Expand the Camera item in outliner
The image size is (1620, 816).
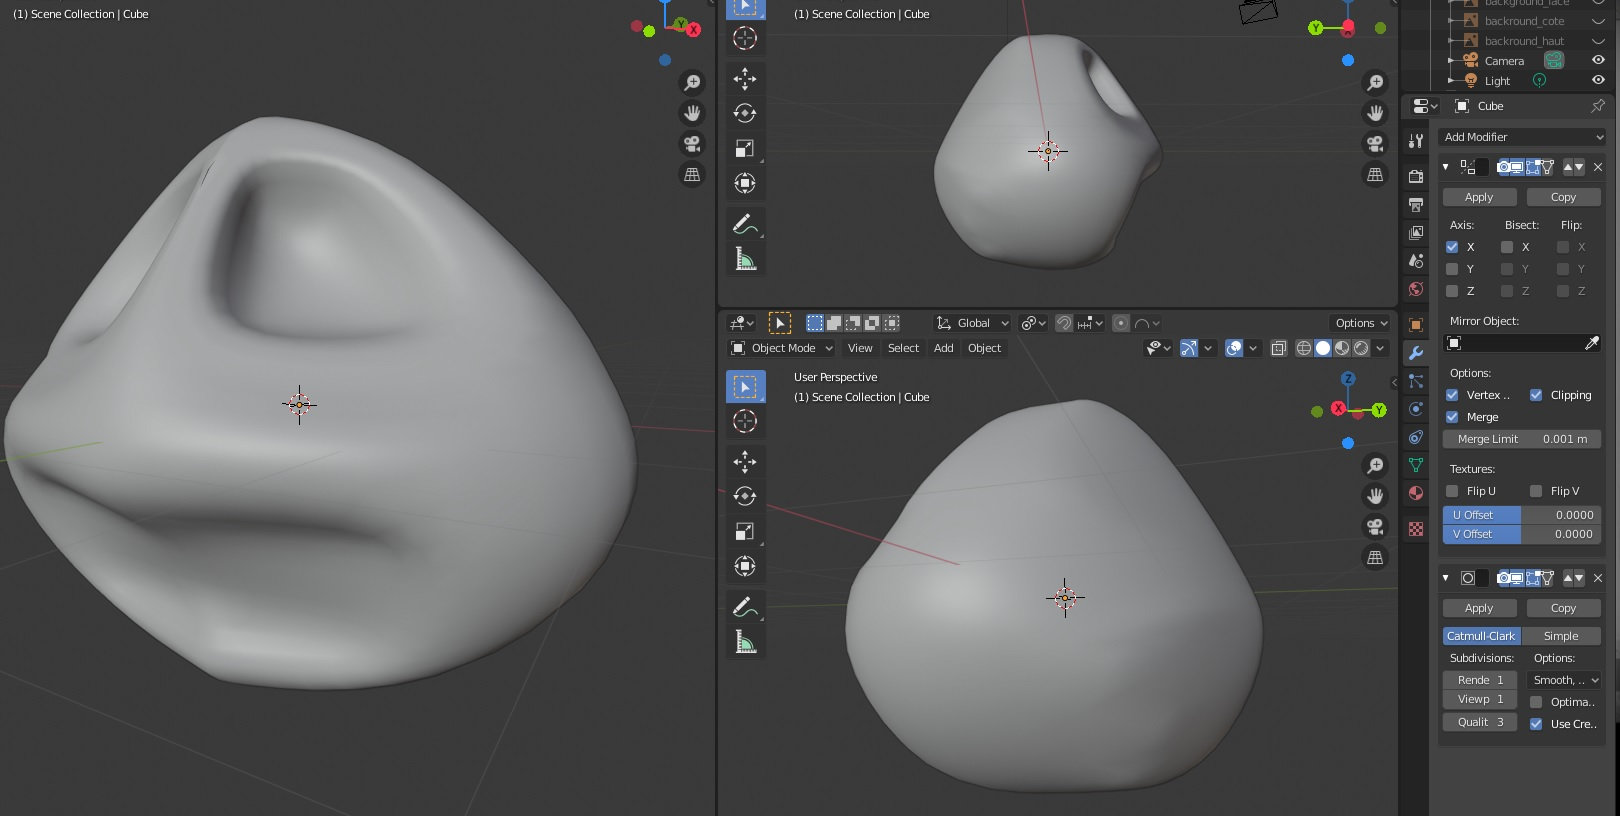(x=1451, y=60)
